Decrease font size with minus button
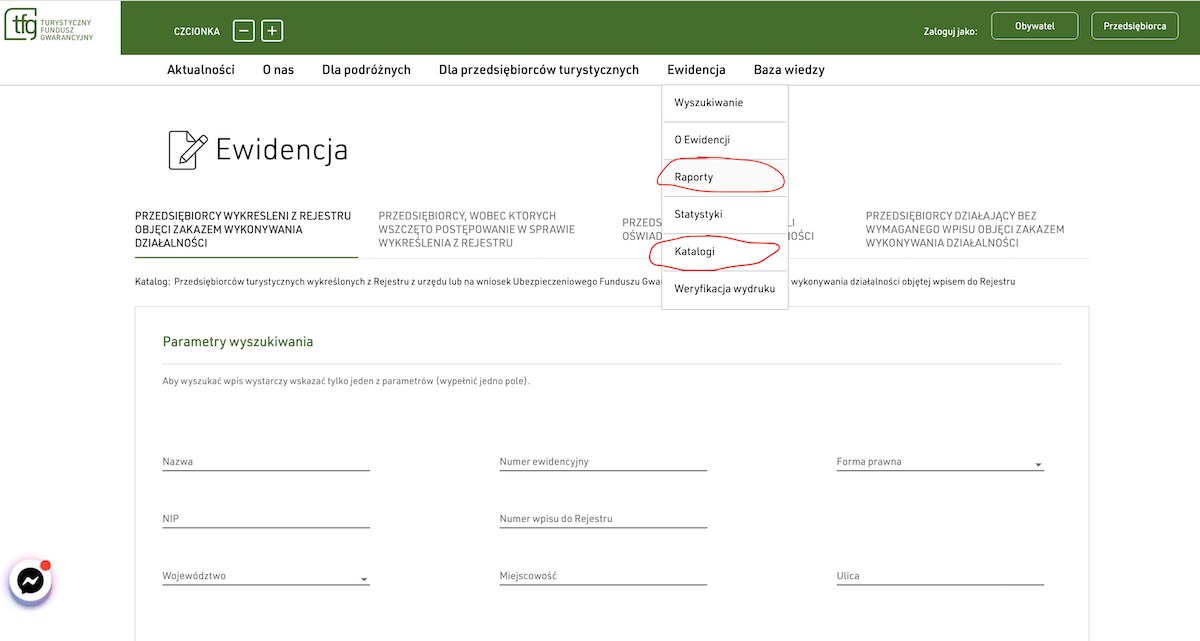 point(243,31)
